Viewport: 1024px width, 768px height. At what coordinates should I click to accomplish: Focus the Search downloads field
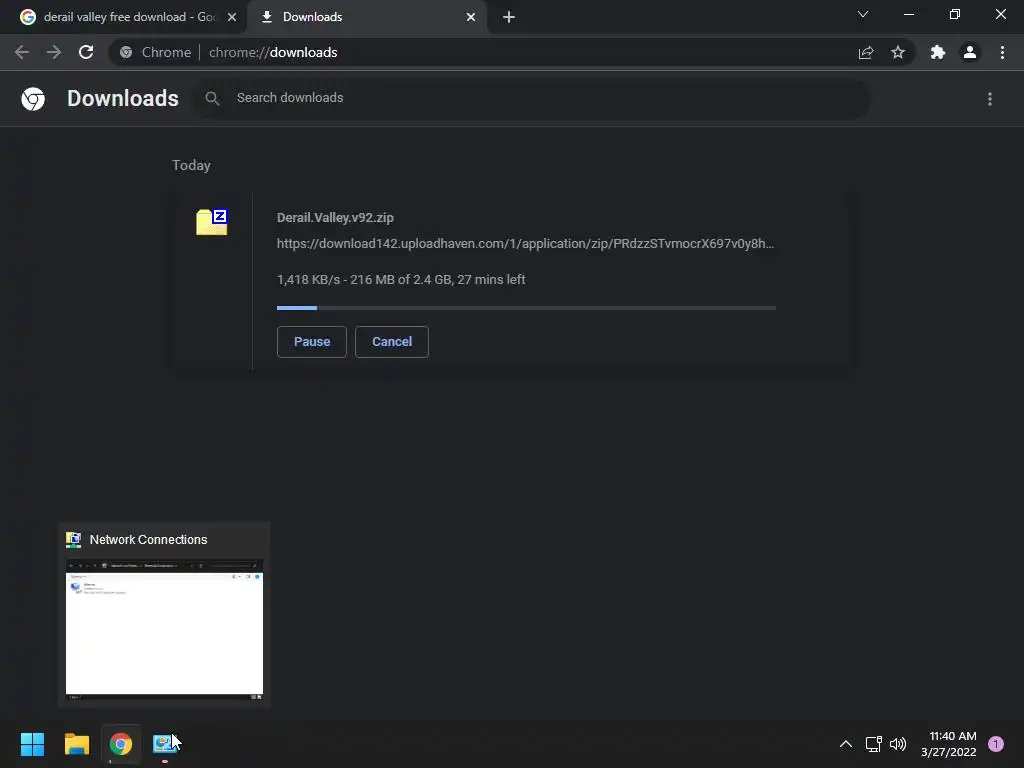click(x=532, y=99)
